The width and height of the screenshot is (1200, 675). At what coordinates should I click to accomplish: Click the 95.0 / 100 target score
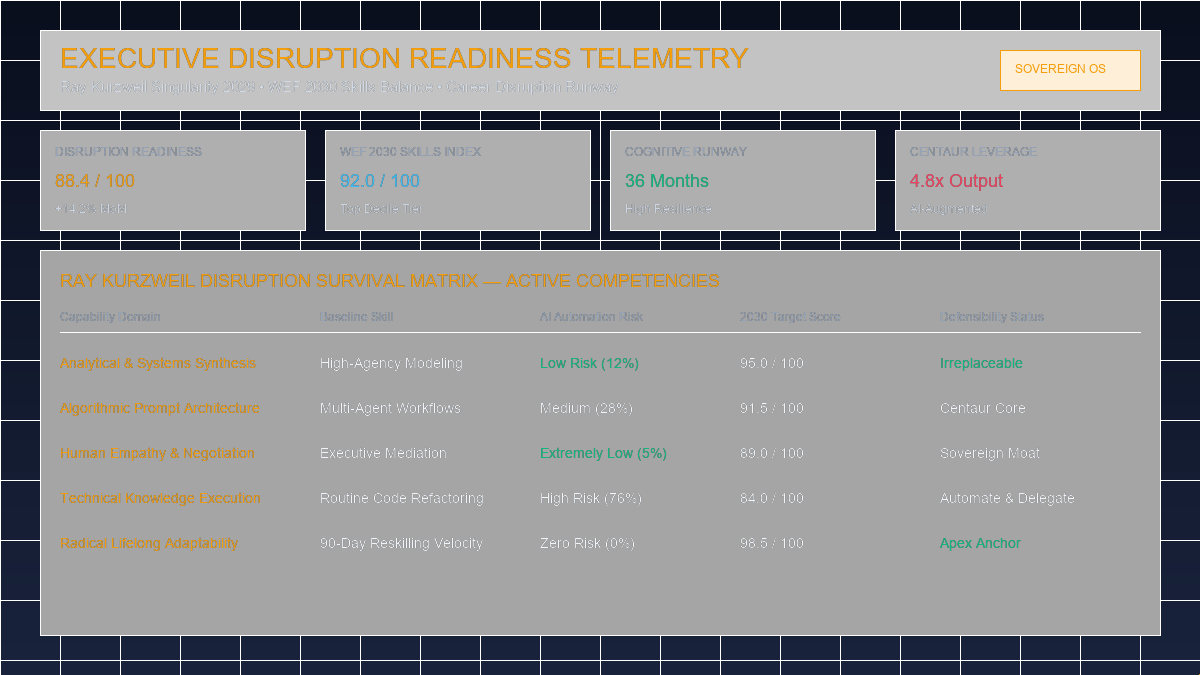[772, 363]
